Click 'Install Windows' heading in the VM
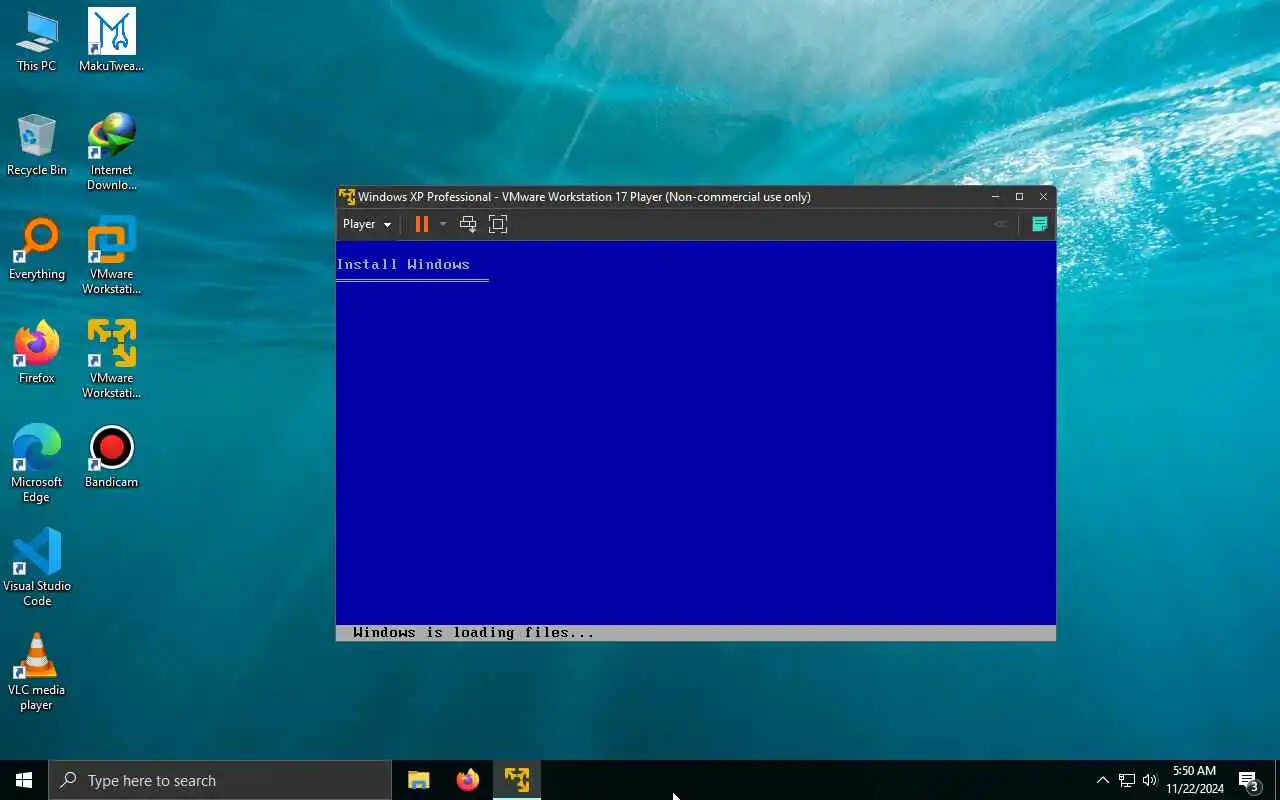Screen dimensions: 1280x800 point(403,264)
